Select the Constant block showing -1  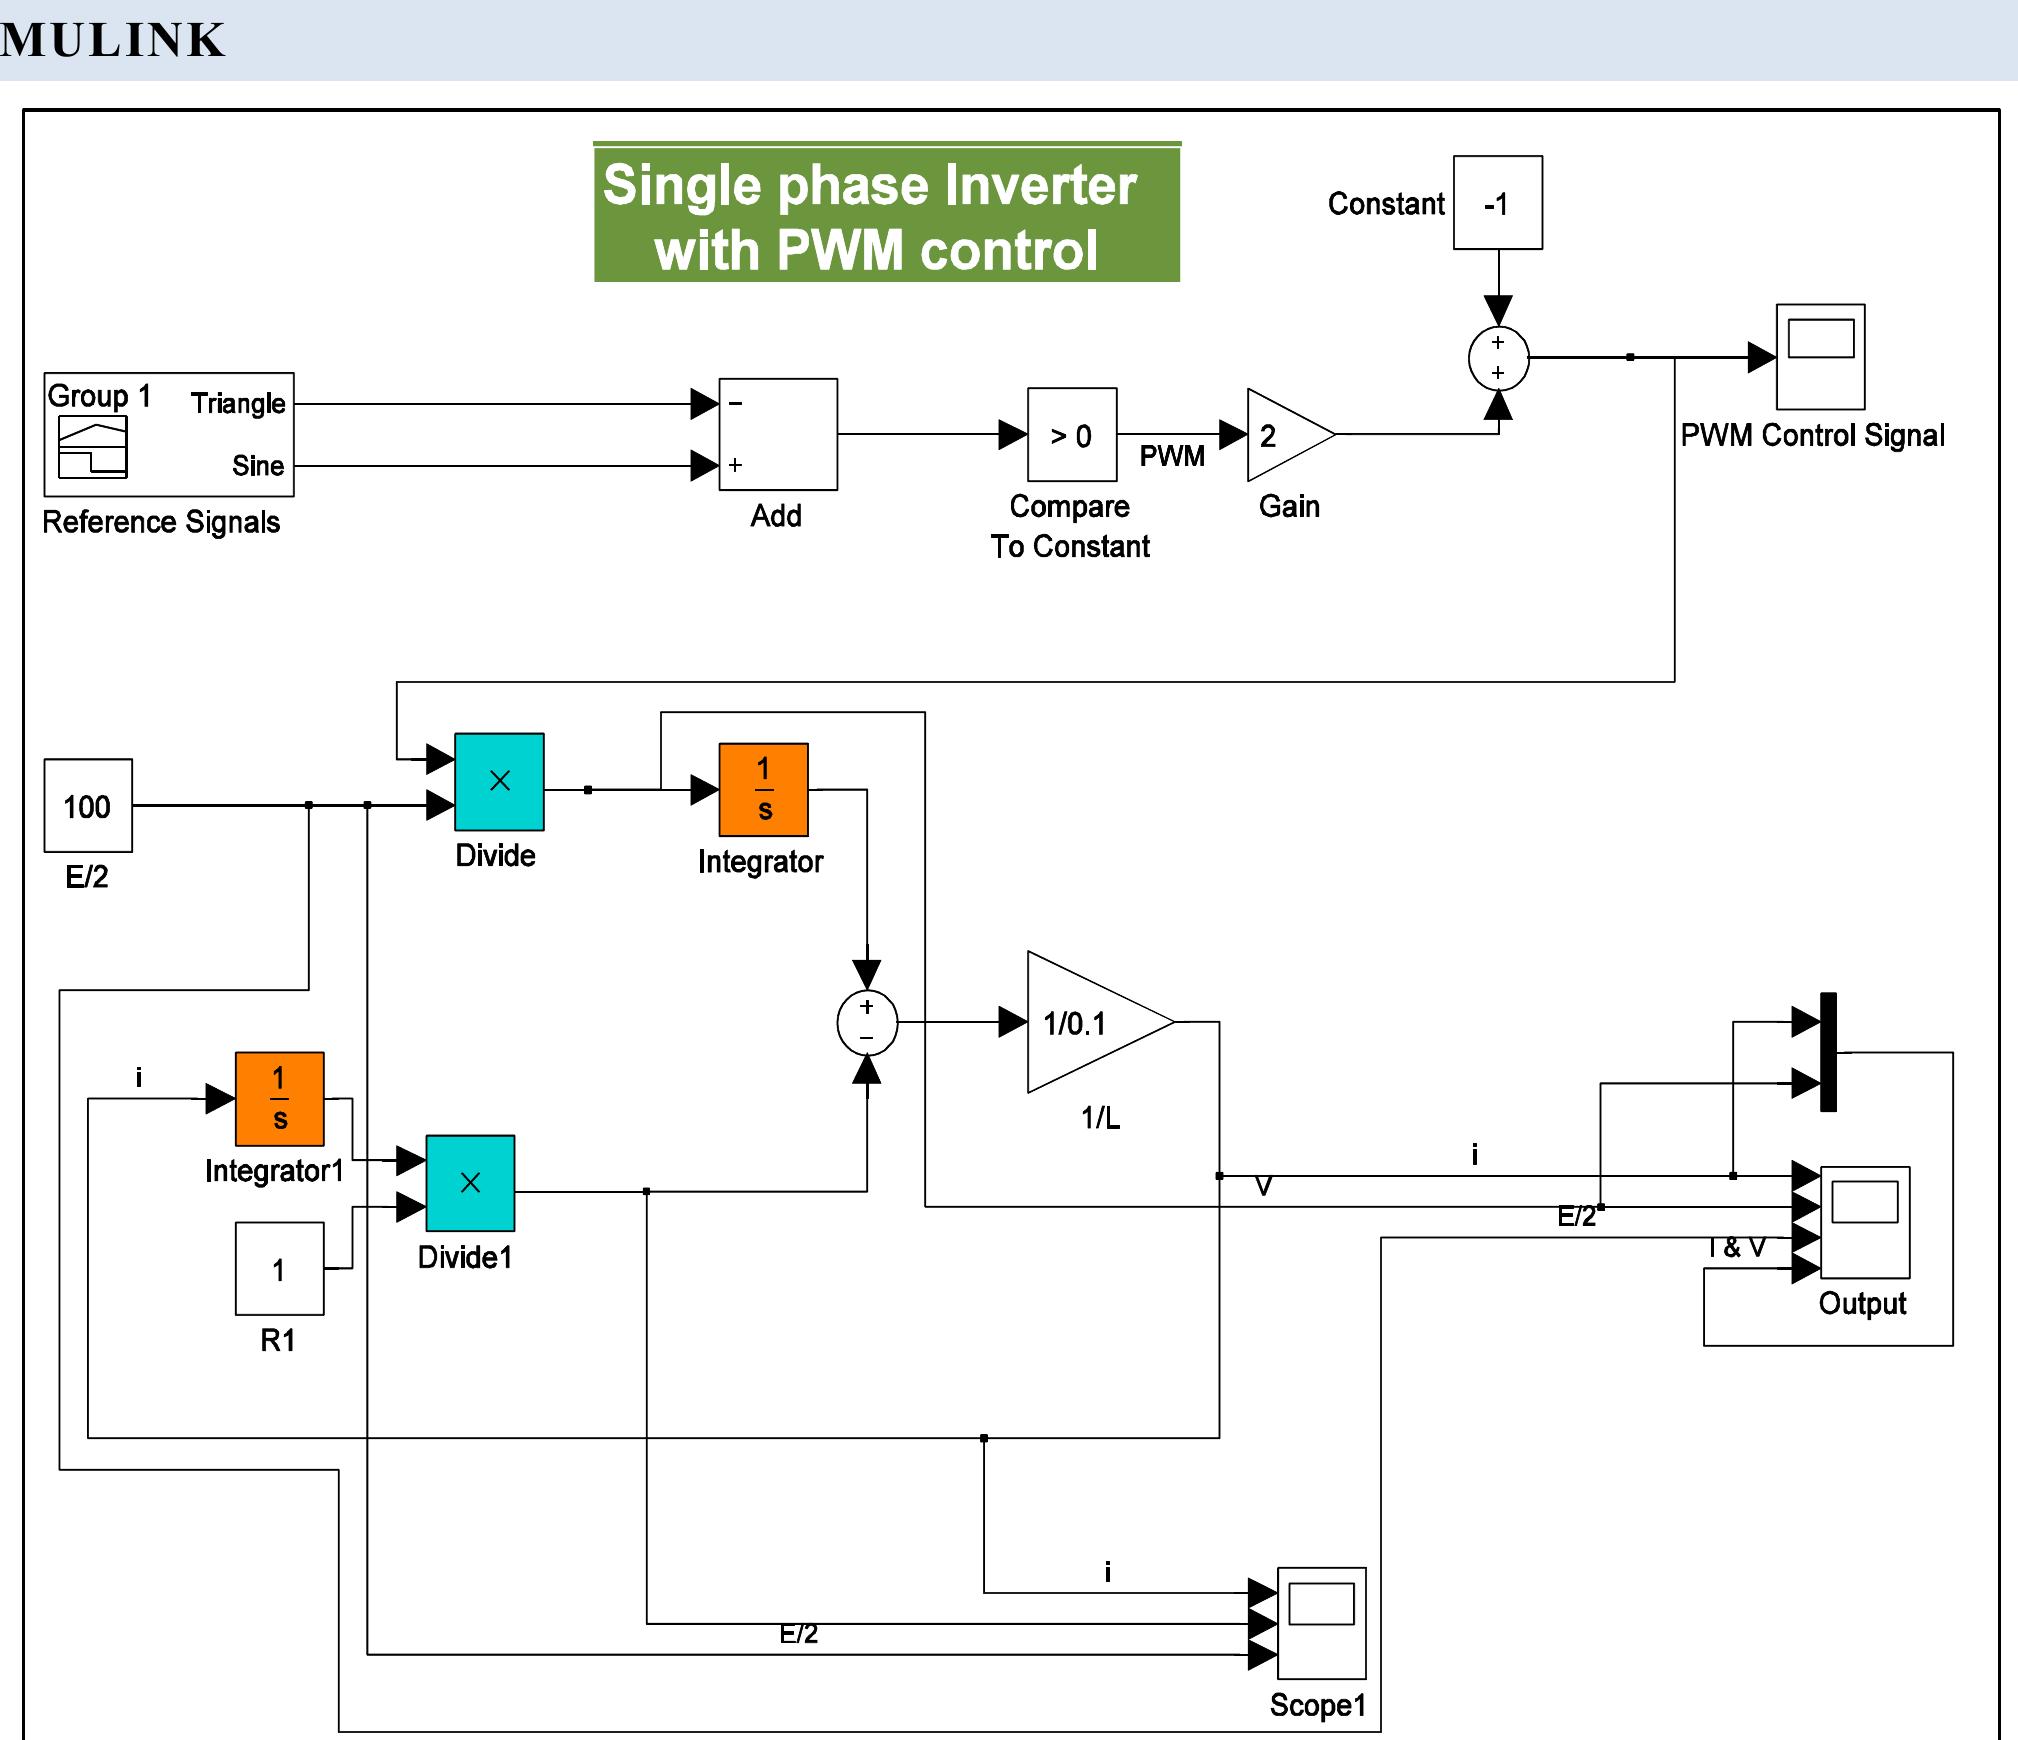click(1498, 202)
